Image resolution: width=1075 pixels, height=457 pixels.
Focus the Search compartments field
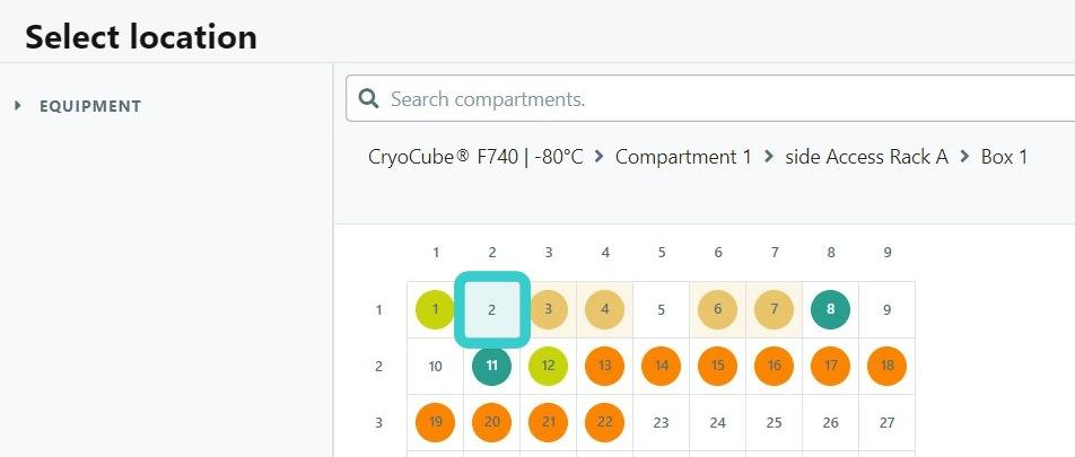(710, 99)
